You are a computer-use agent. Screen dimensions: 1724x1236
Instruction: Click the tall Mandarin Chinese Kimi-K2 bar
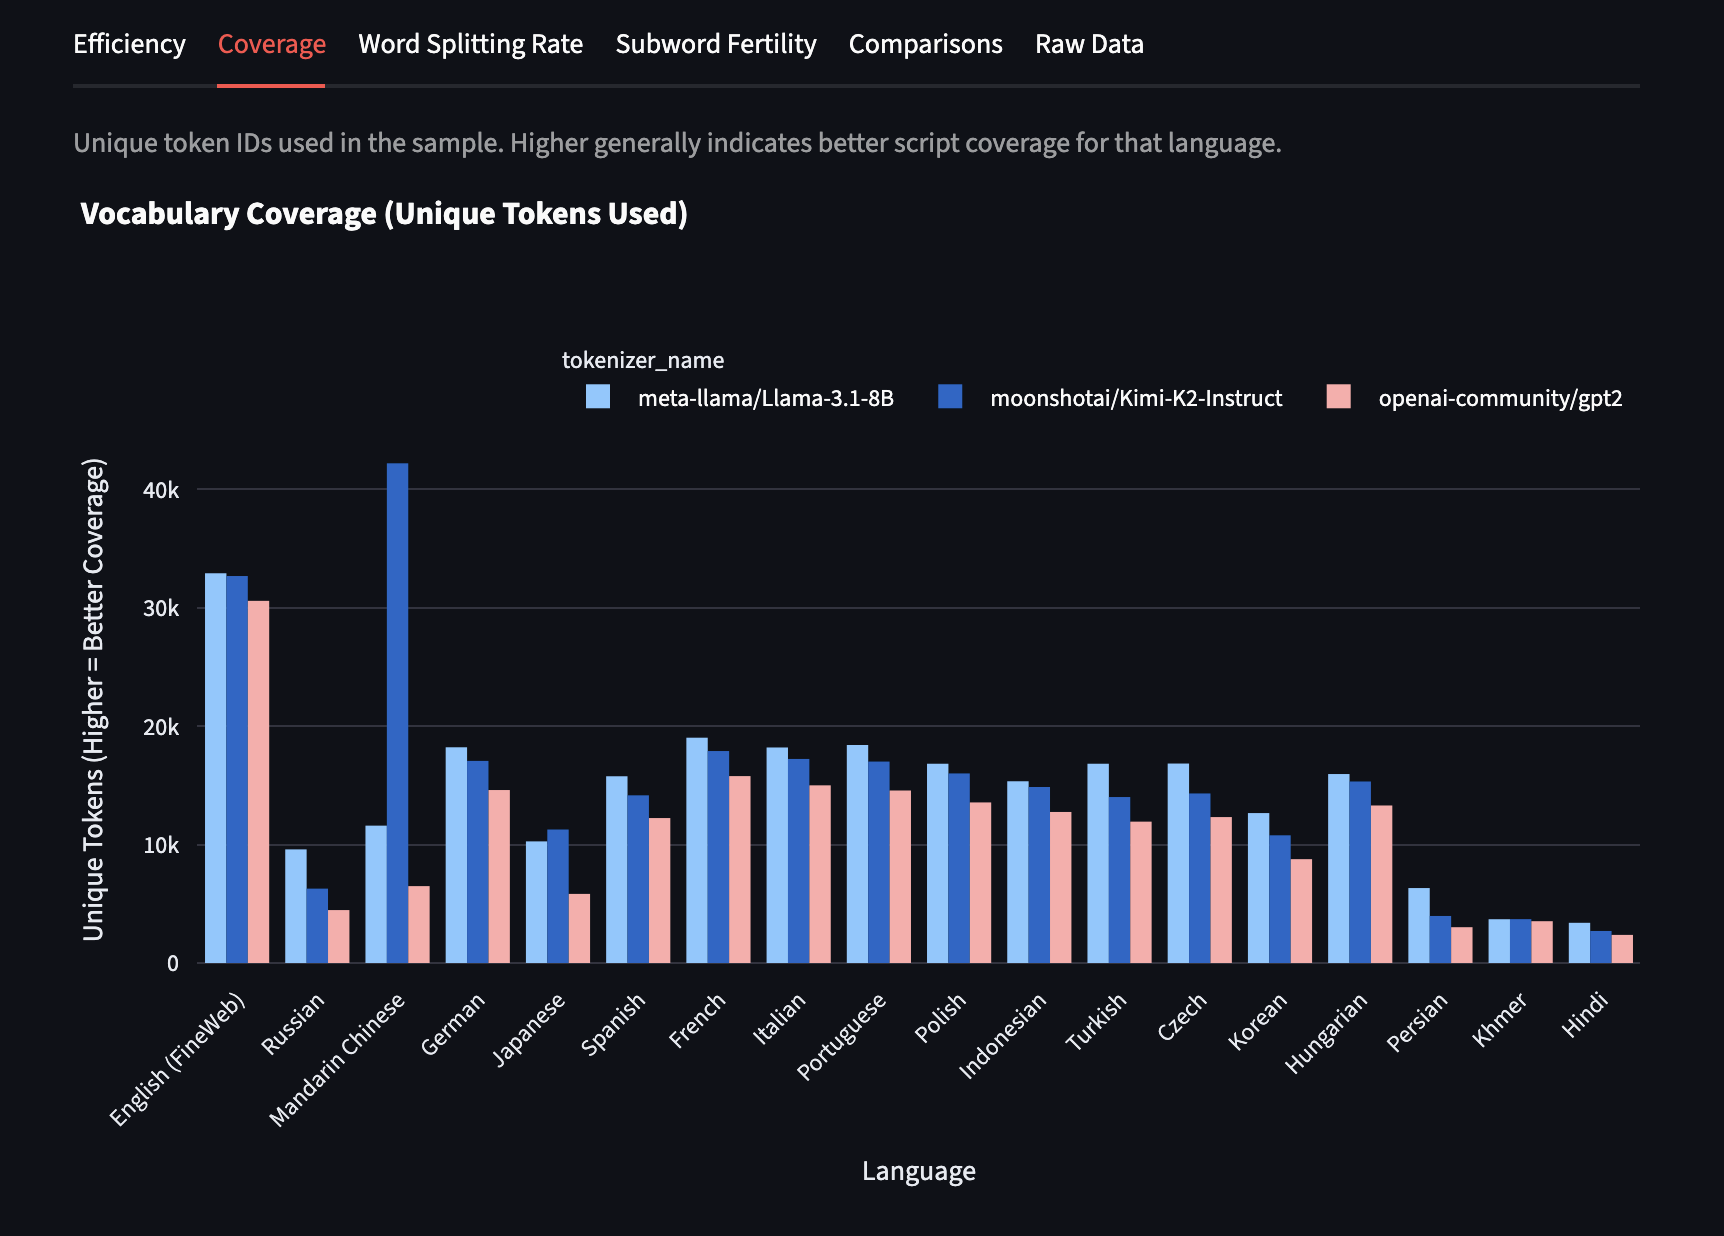tap(397, 712)
